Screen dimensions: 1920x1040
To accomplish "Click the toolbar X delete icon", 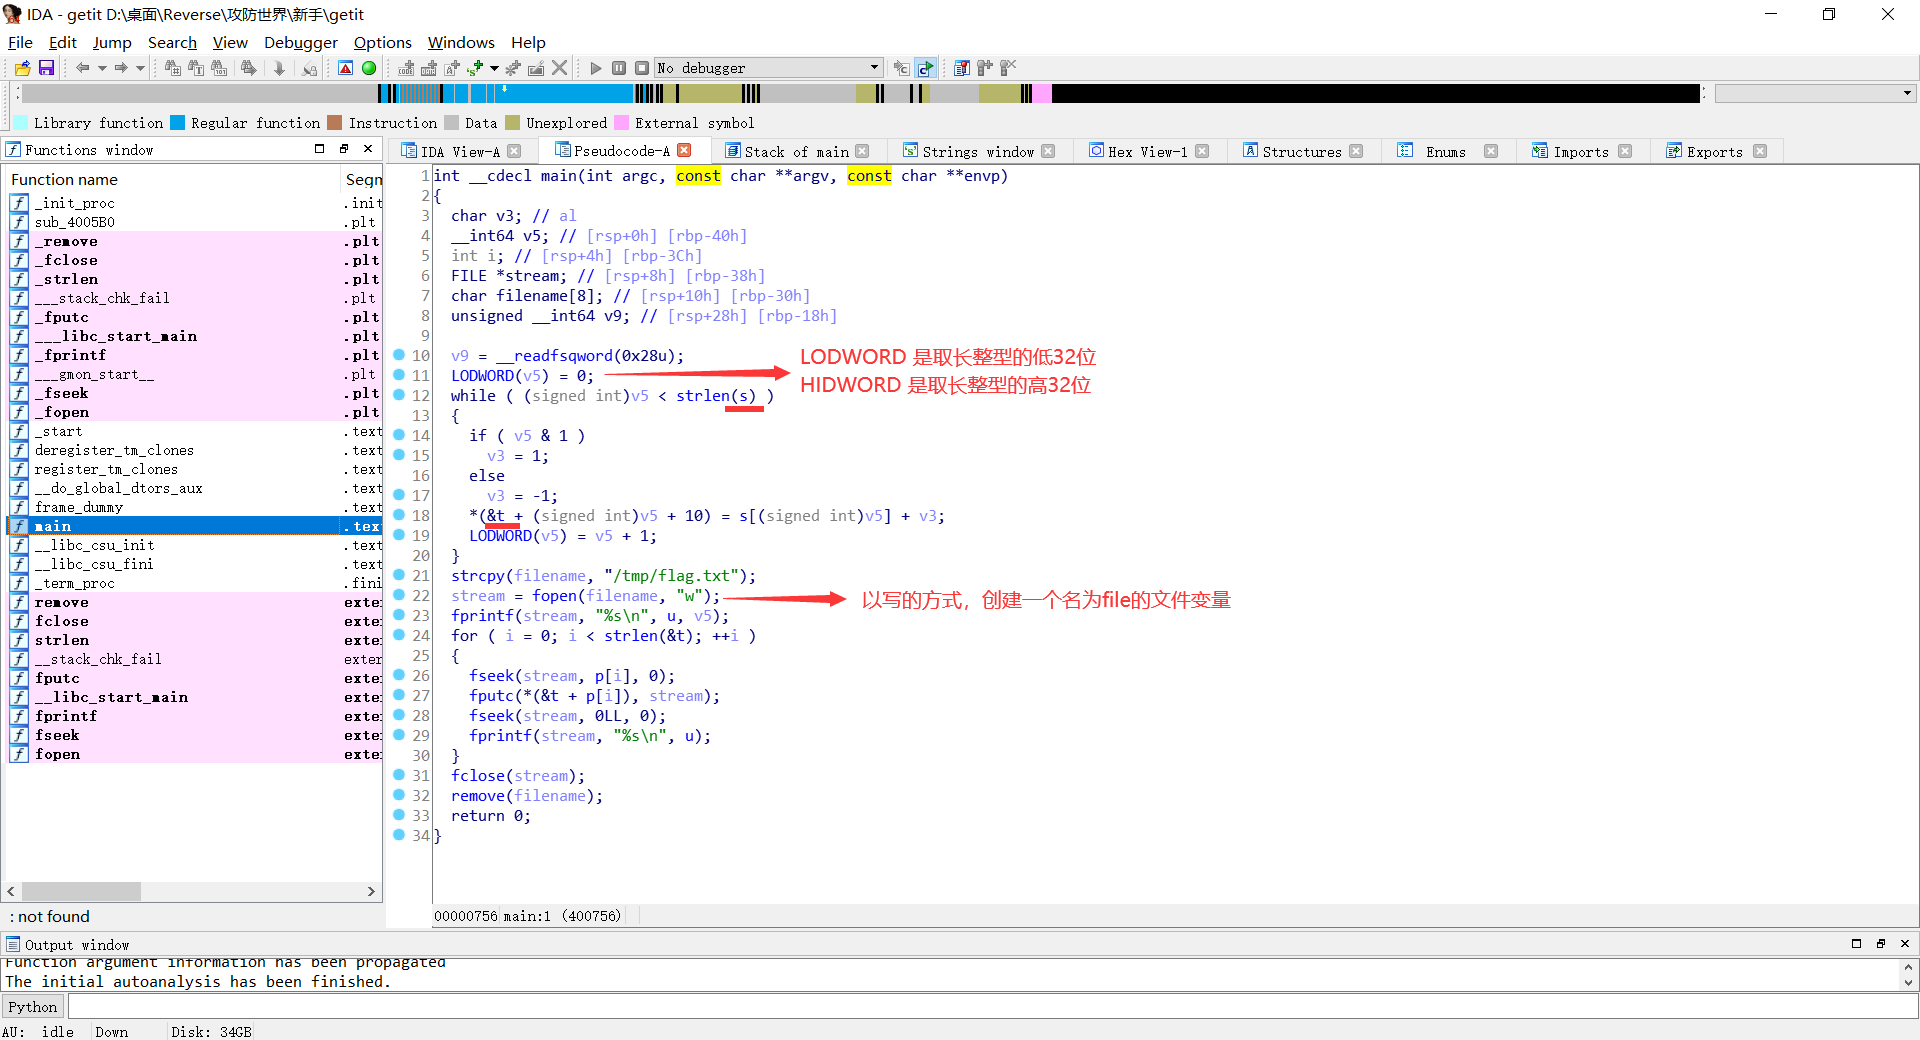I will pos(560,68).
